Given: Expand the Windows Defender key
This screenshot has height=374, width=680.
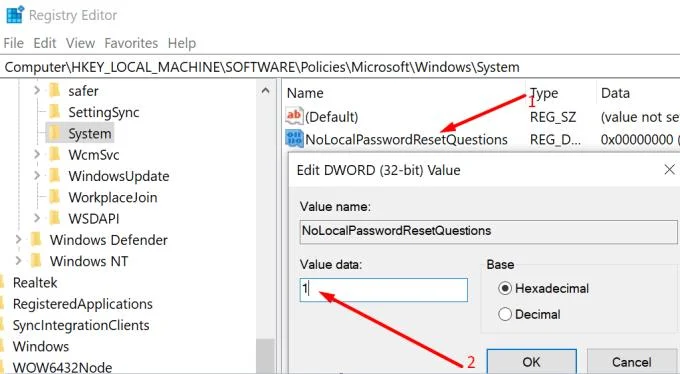Looking at the screenshot, I should click(x=18, y=239).
